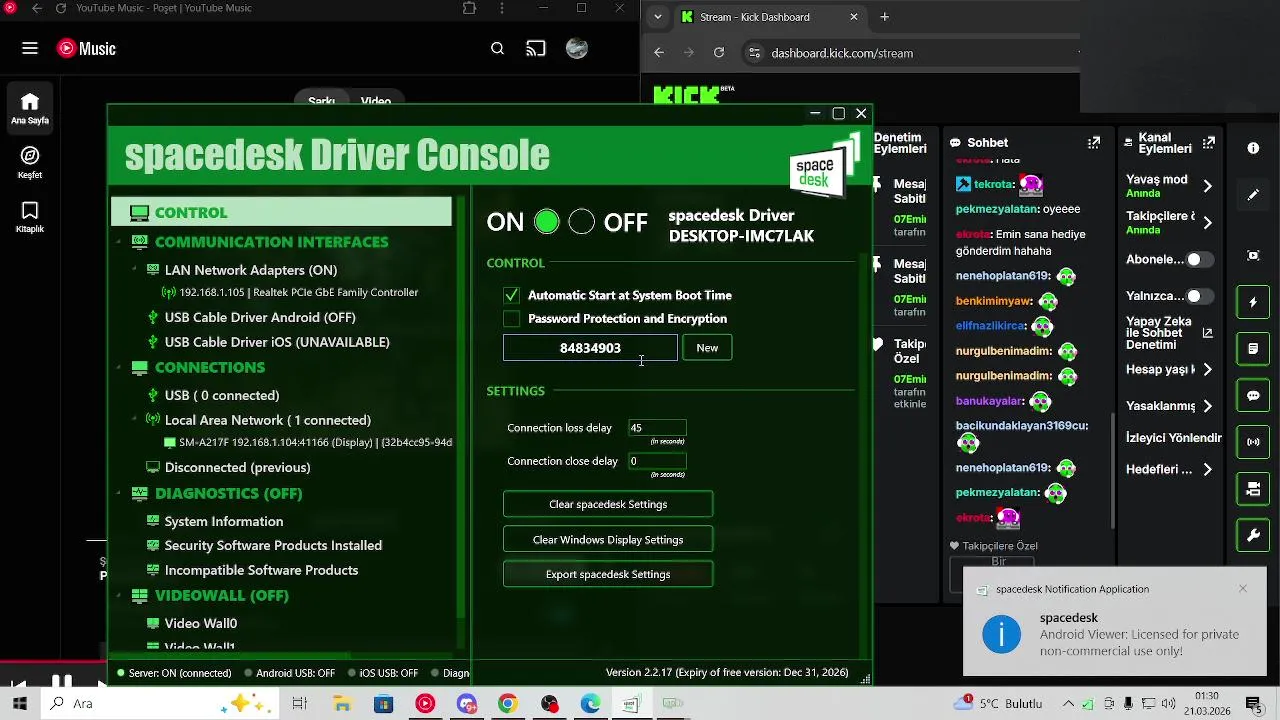The image size is (1280, 720).
Task: Click the password field showing 84834903
Action: [590, 348]
